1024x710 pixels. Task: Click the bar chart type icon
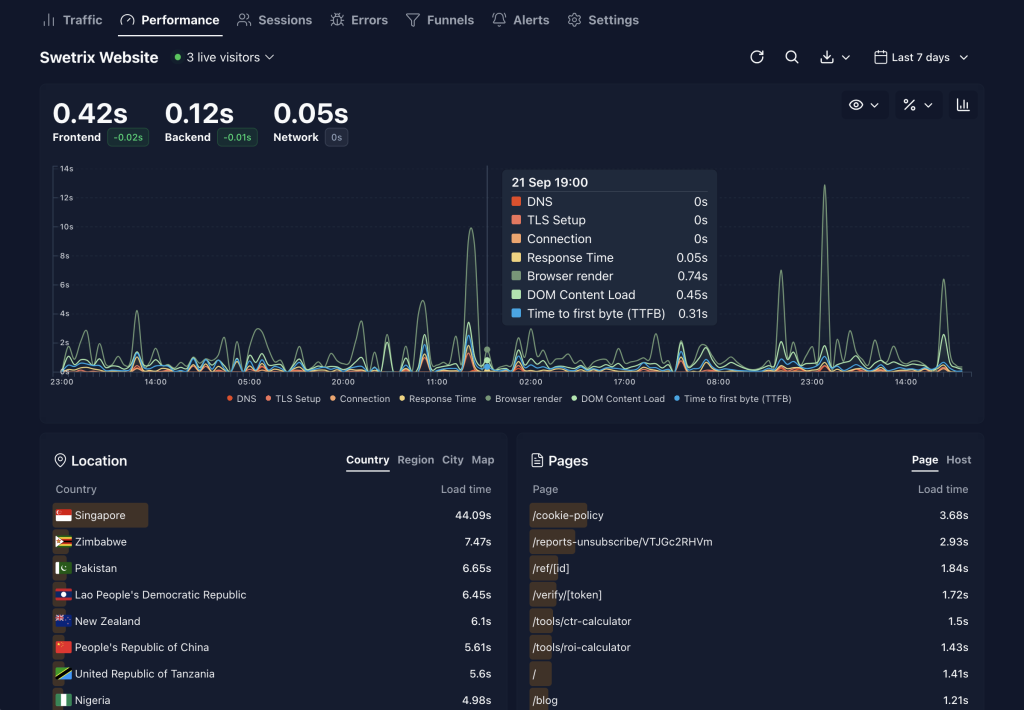click(963, 105)
